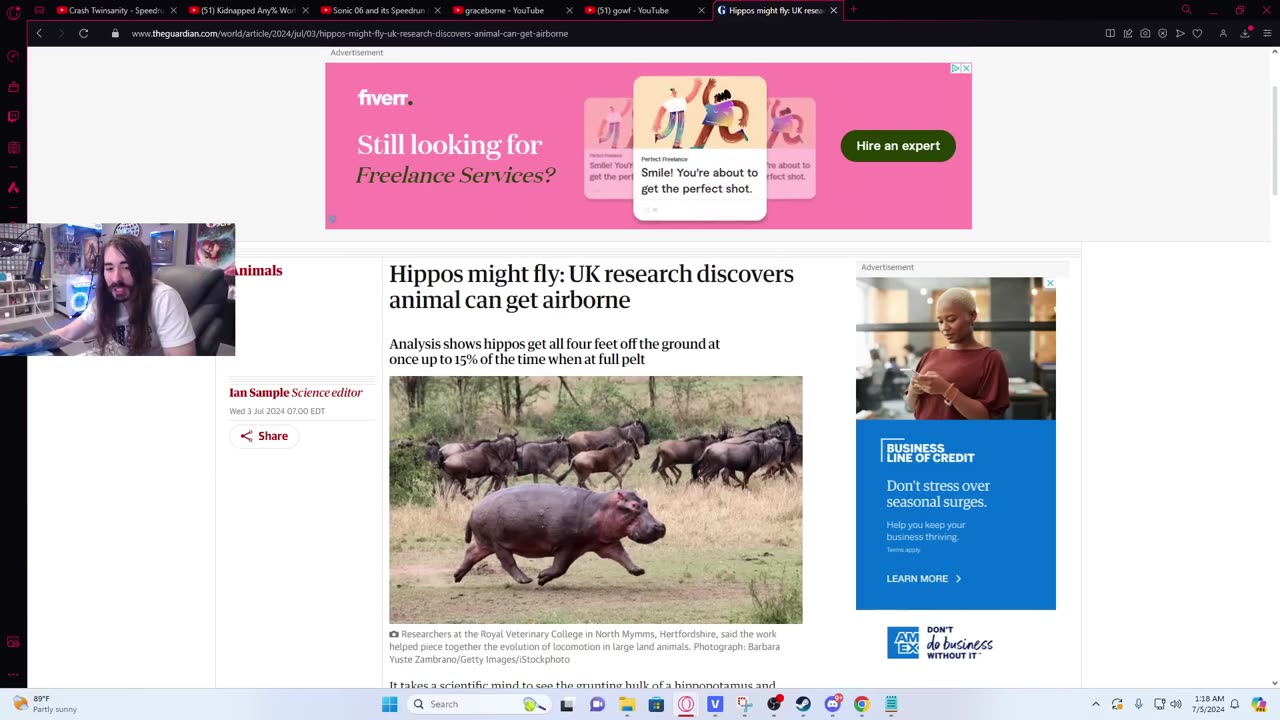The height and width of the screenshot is (720, 1280).
Task: Close the Fiverr banner advertisement
Action: coord(966,68)
